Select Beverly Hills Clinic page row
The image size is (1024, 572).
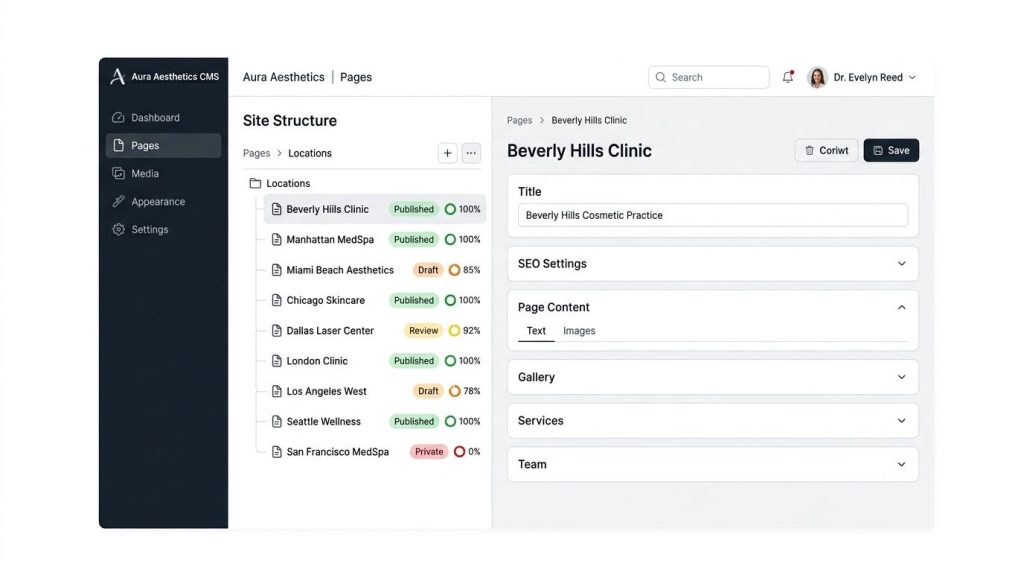click(x=375, y=209)
